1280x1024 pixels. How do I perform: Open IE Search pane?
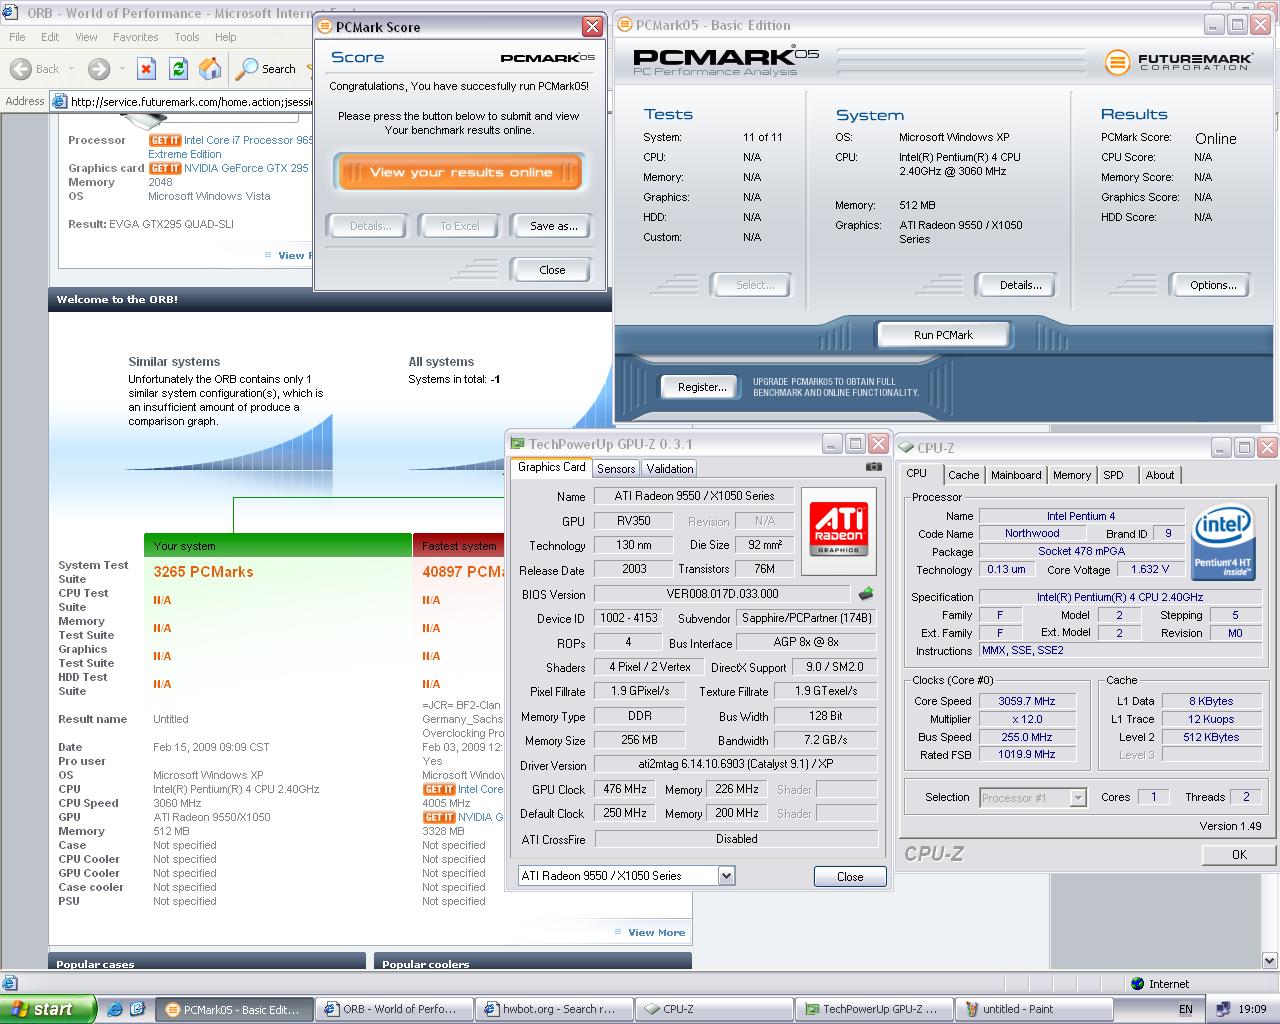point(266,69)
